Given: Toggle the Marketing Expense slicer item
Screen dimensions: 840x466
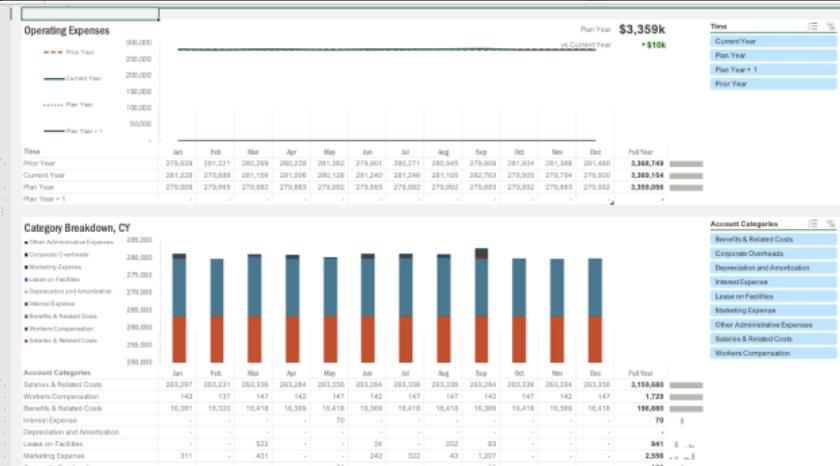Looking at the screenshot, I should tap(773, 310).
